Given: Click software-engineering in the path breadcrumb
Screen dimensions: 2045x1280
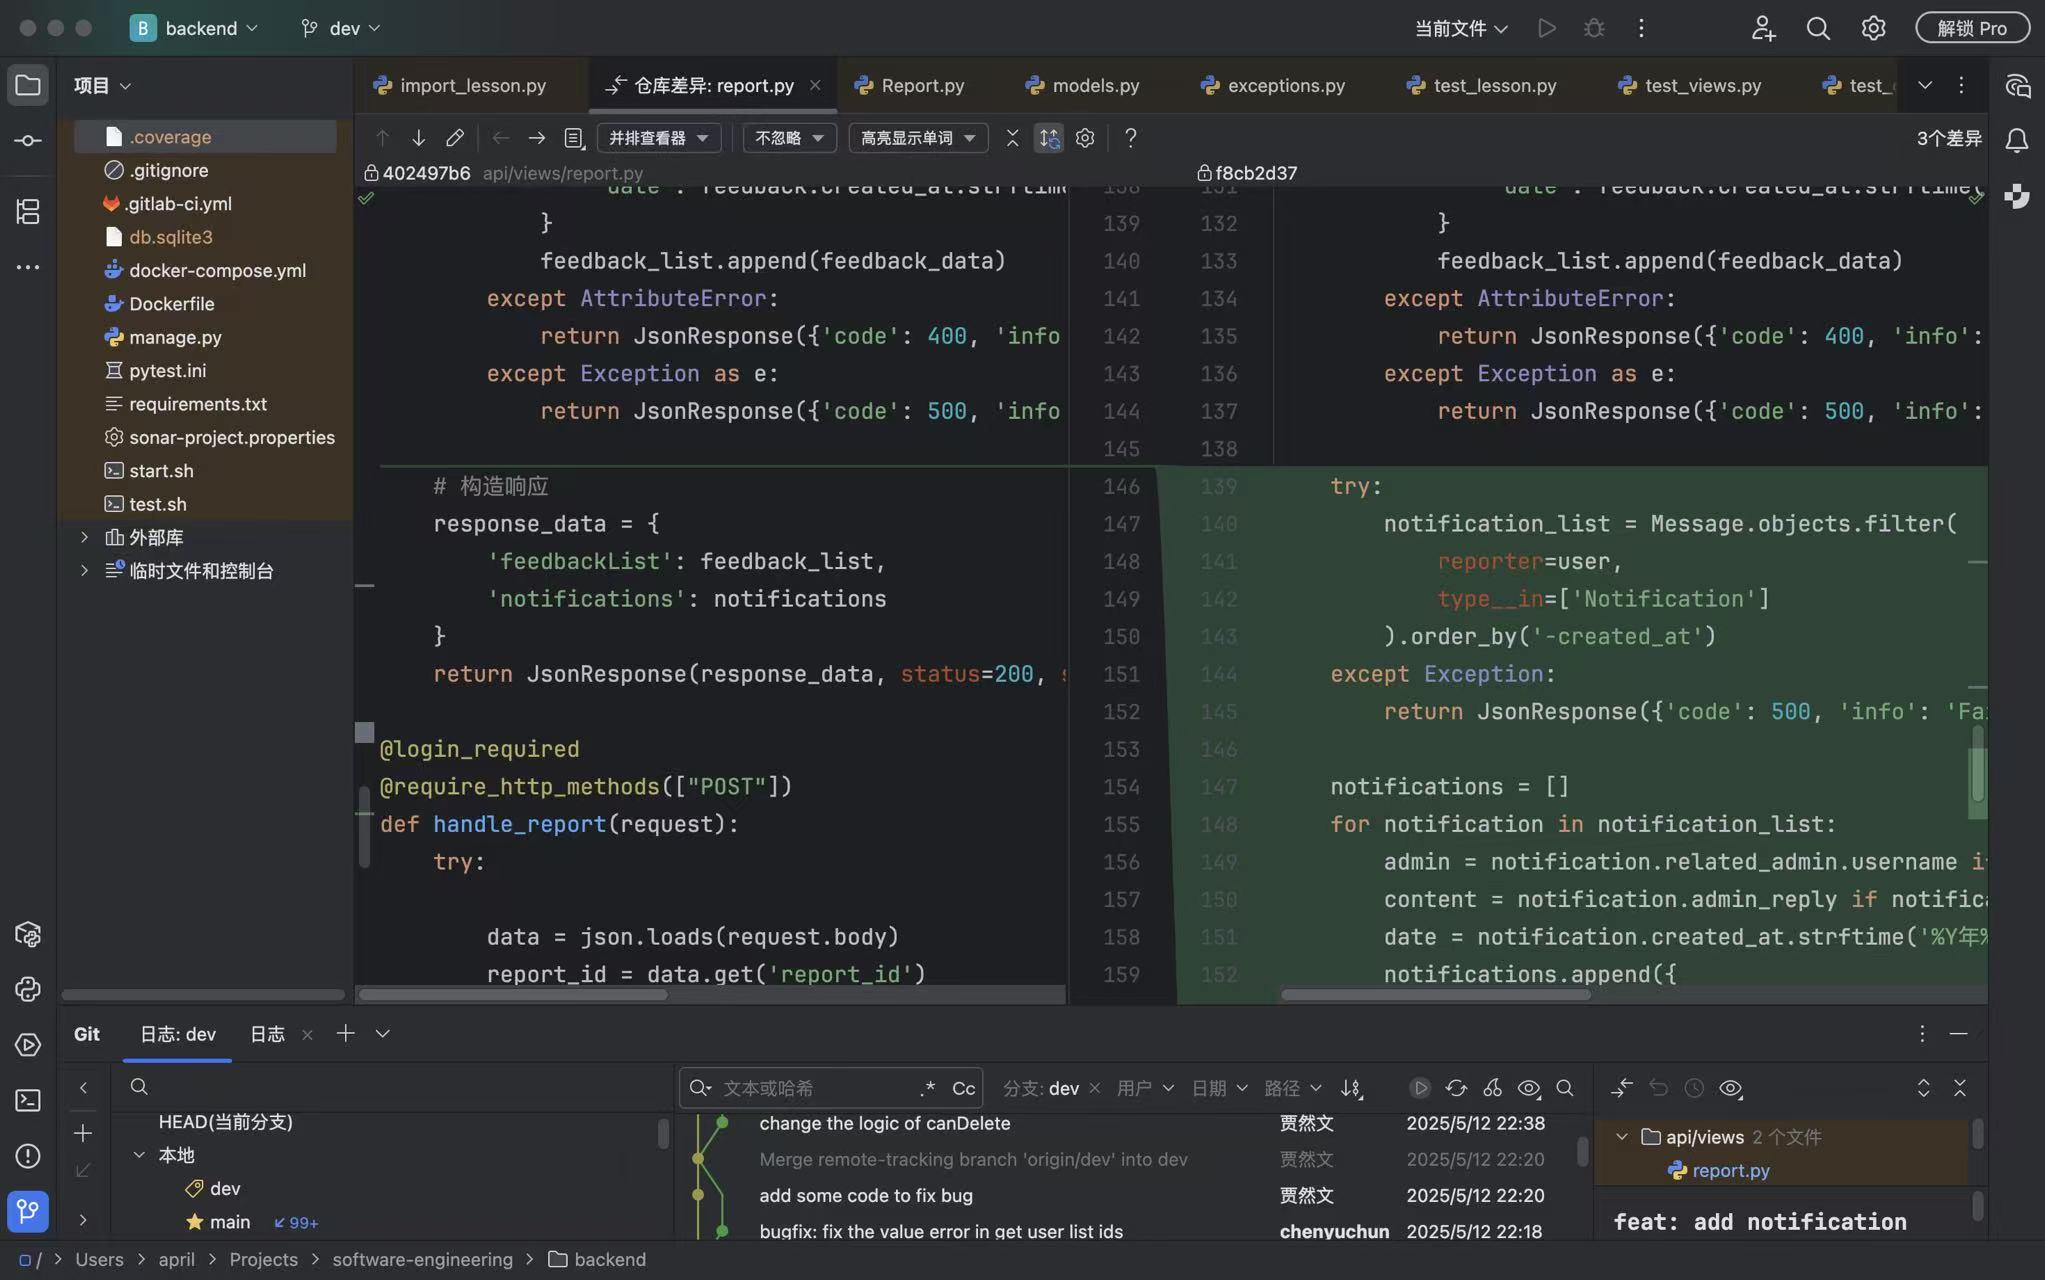Looking at the screenshot, I should [422, 1259].
